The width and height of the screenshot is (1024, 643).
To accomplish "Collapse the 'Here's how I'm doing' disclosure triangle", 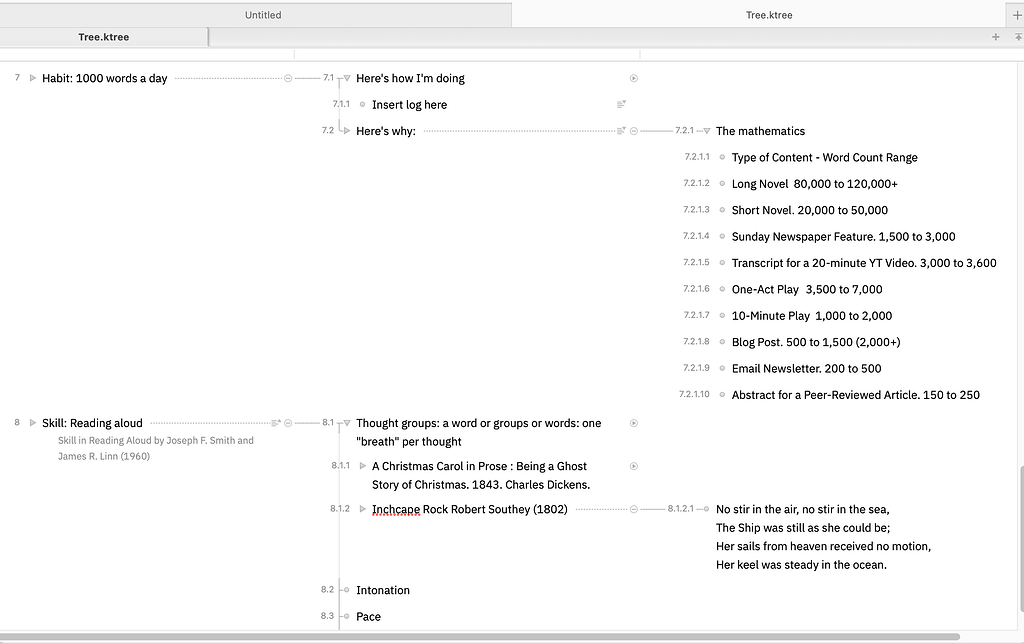I will coord(346,78).
